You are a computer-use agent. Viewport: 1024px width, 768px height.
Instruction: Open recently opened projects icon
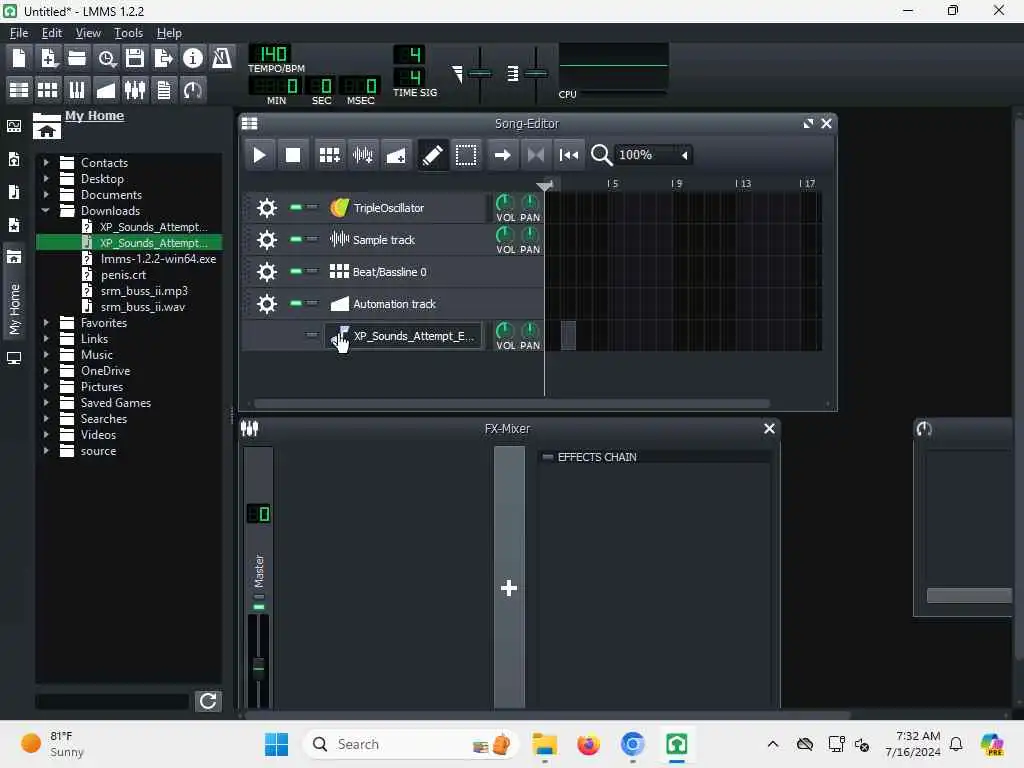point(106,59)
